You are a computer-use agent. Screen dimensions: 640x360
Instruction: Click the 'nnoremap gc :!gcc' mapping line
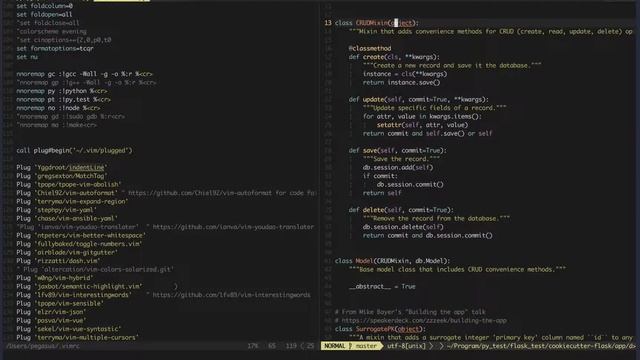[84, 74]
